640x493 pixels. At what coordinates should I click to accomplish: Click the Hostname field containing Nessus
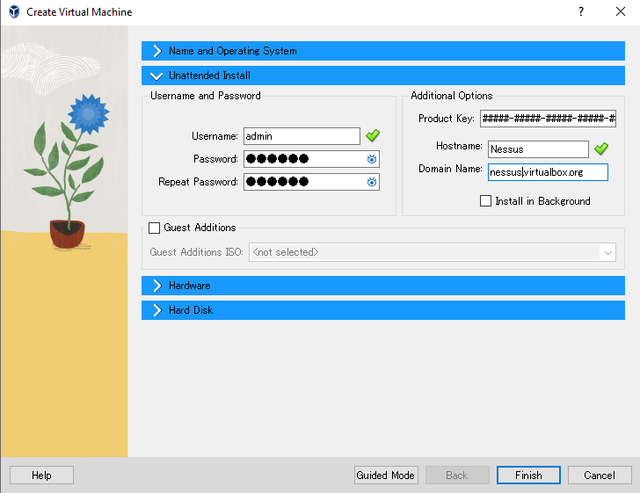pos(538,149)
